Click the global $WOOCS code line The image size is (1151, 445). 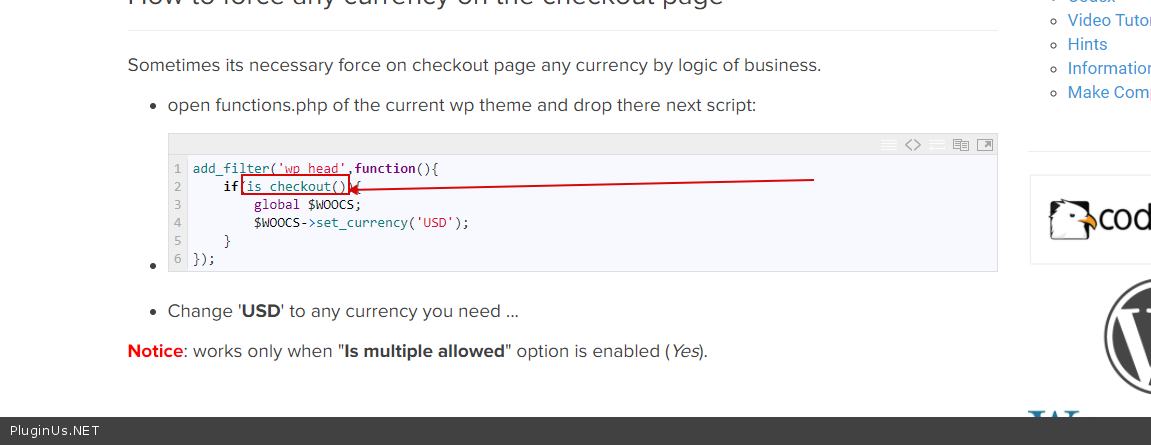307,205
